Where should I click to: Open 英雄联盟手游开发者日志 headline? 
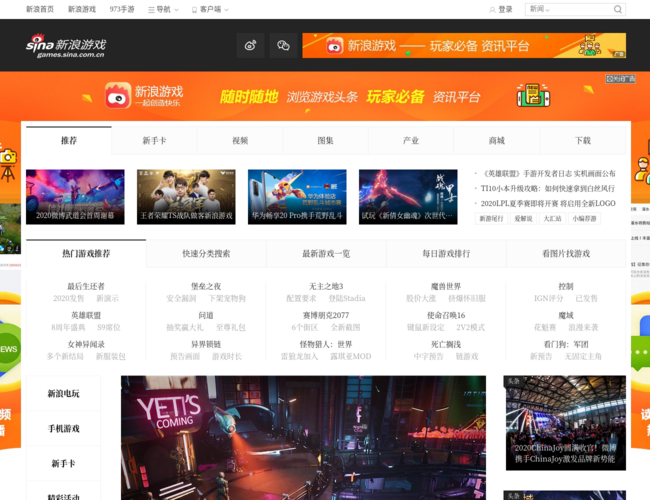548,173
